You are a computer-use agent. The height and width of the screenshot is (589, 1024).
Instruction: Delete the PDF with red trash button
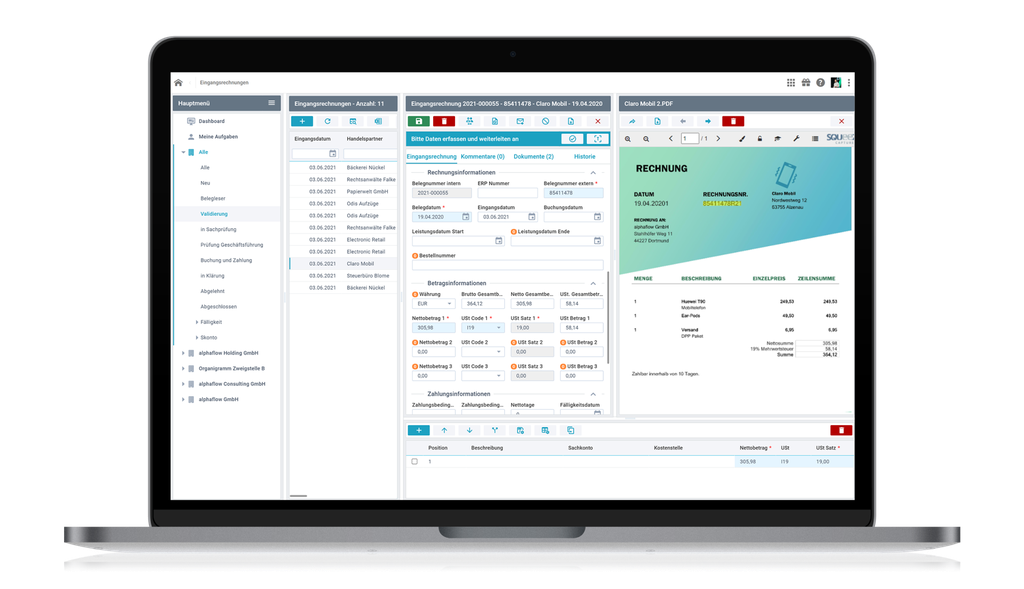pos(733,121)
